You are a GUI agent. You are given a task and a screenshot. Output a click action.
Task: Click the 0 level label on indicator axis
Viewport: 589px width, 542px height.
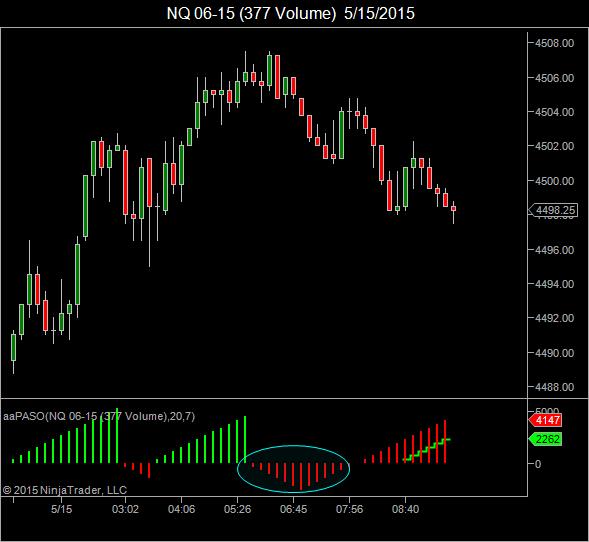538,464
